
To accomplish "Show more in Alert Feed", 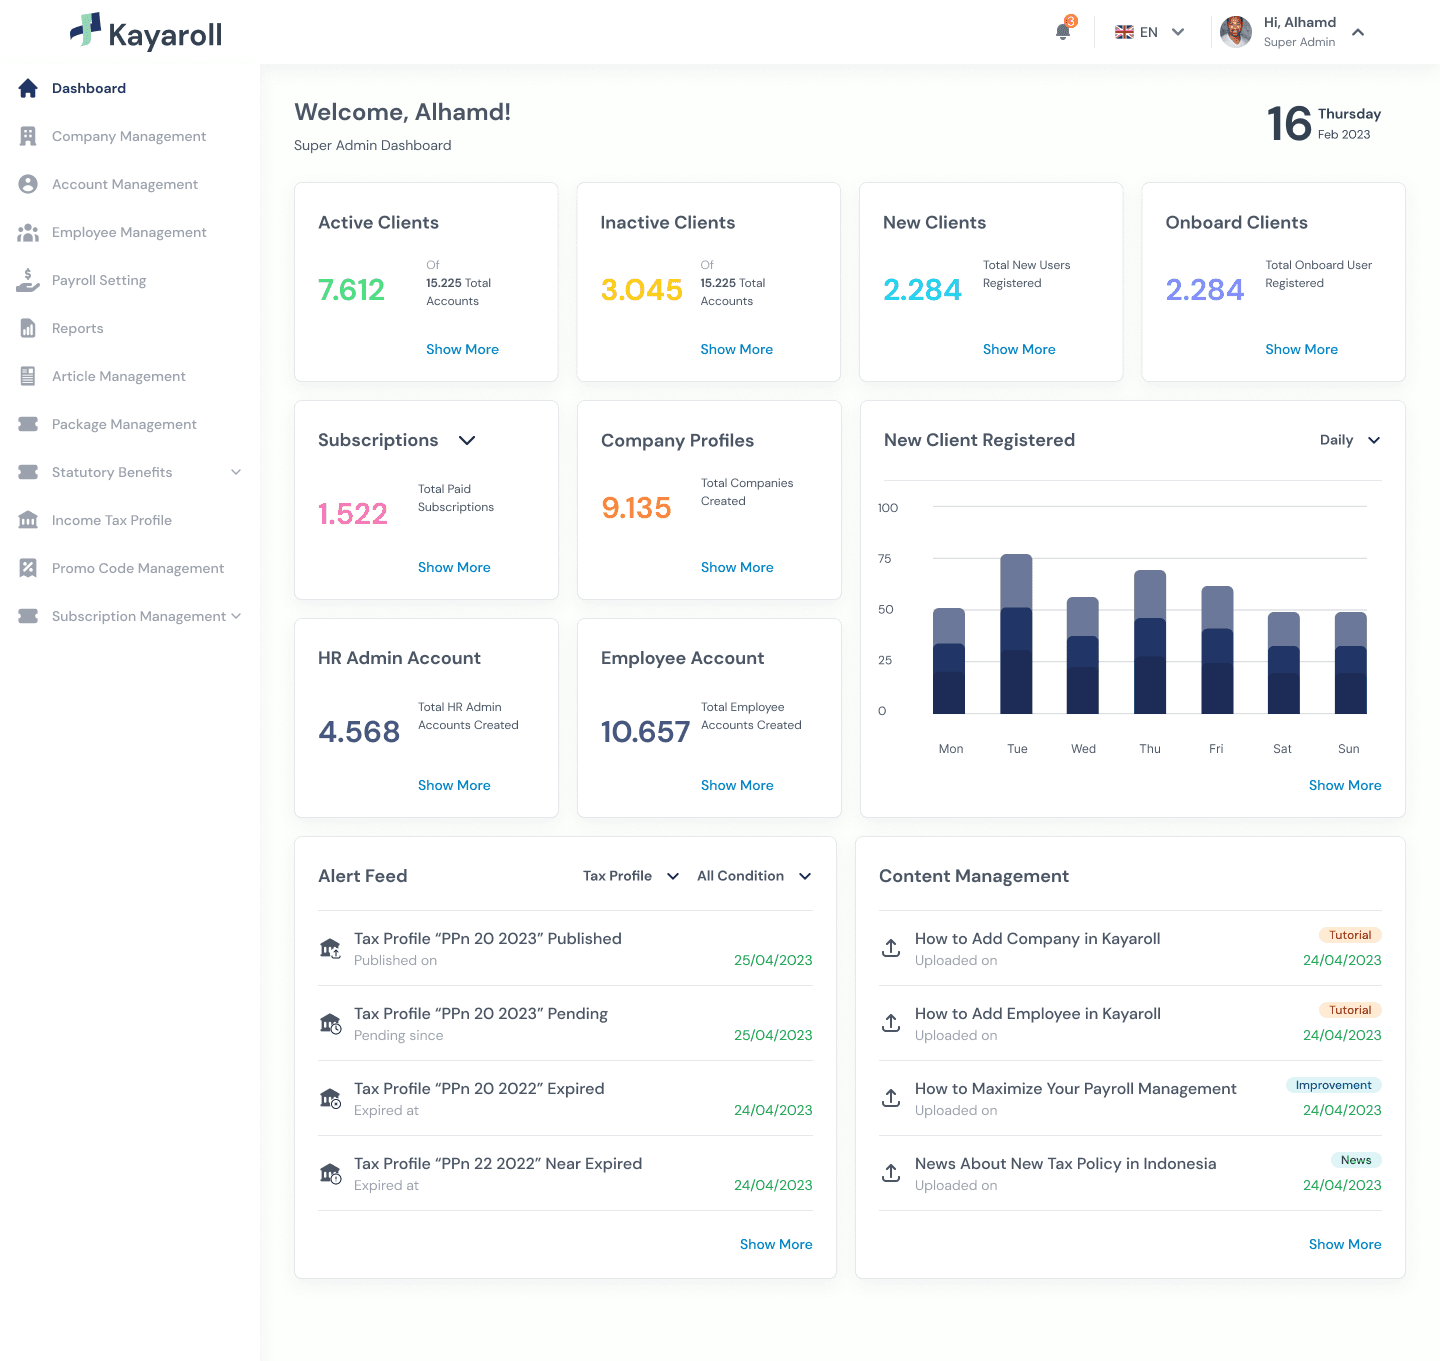I will click(x=776, y=1244).
